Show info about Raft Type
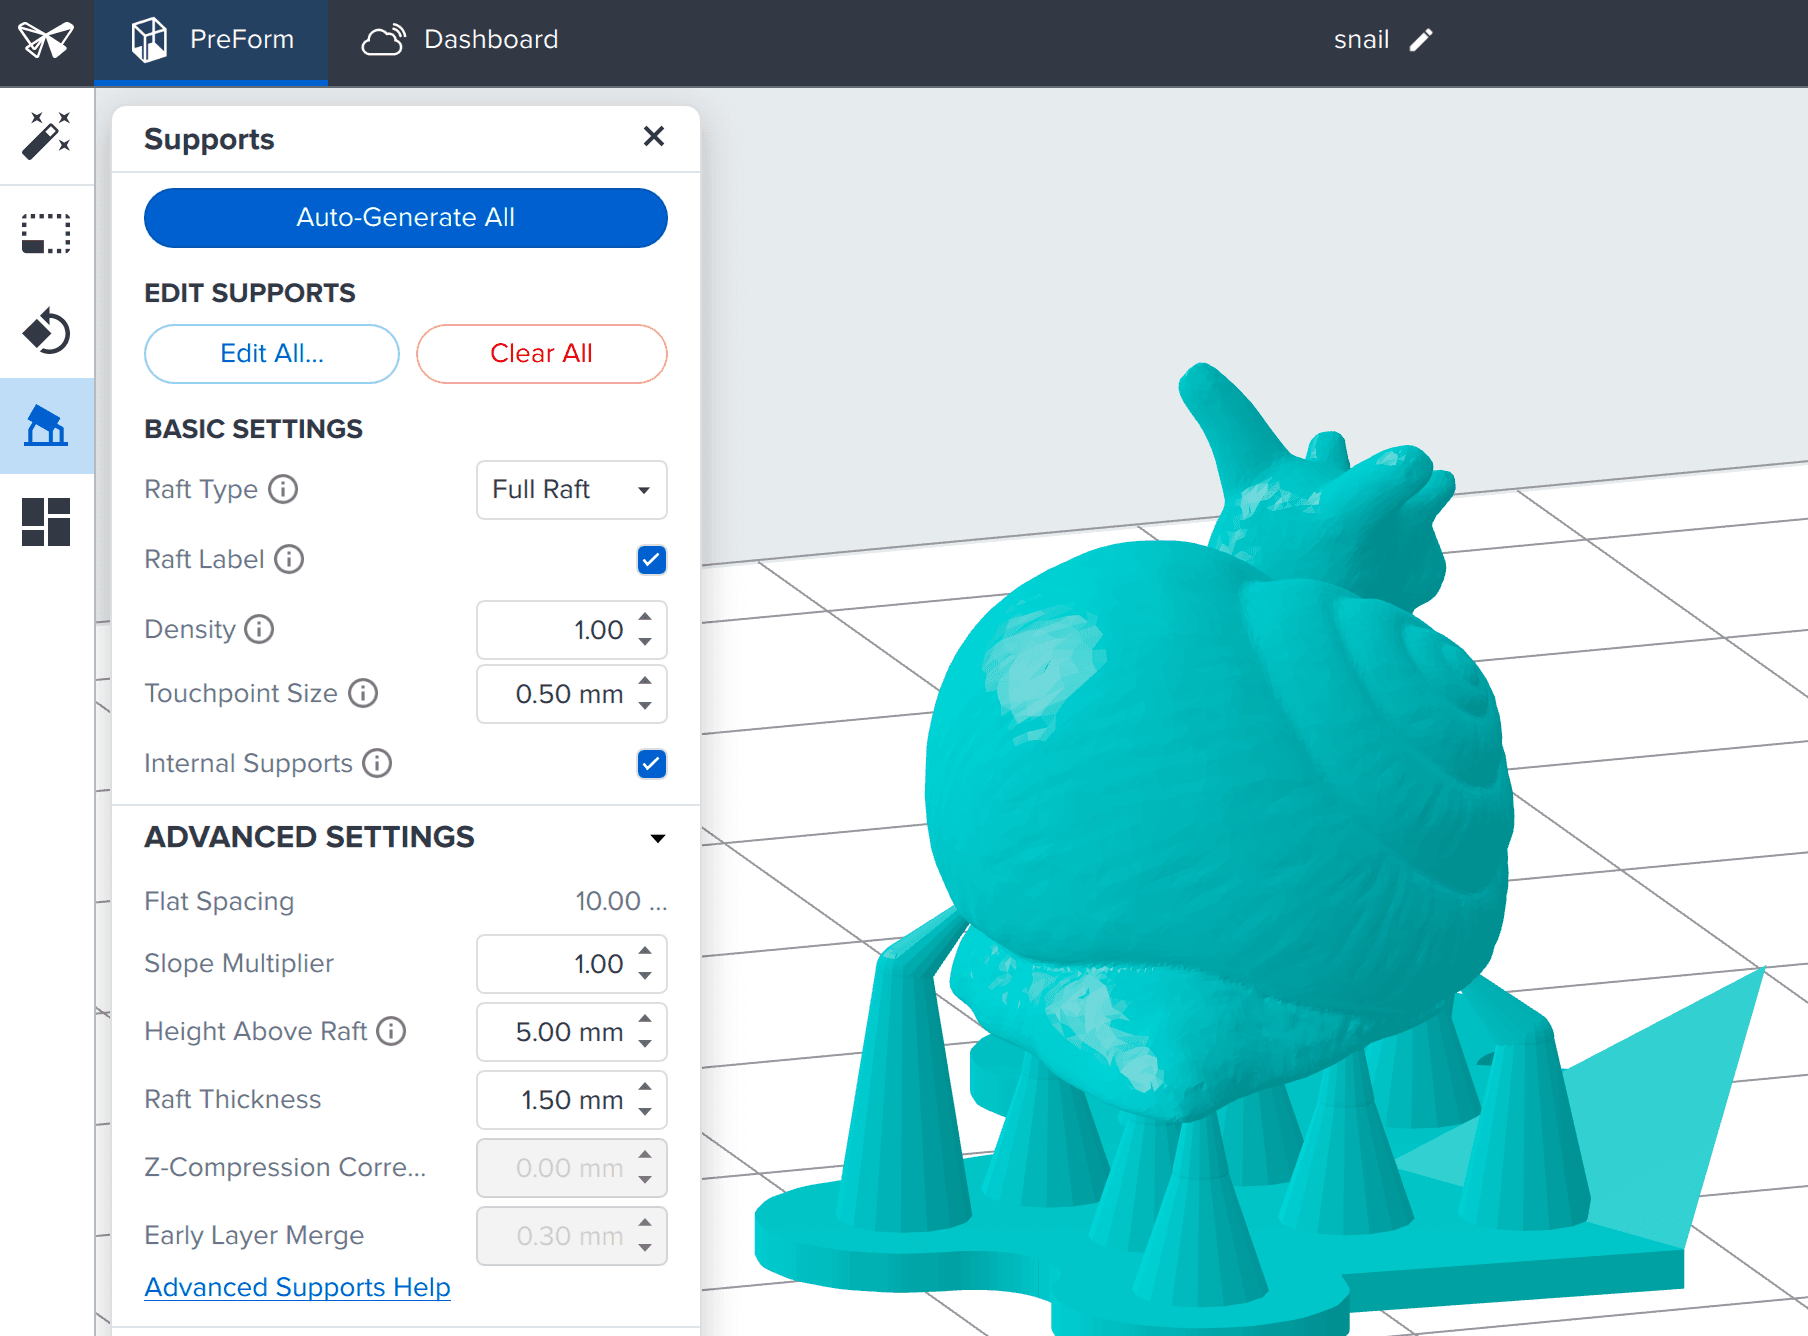The width and height of the screenshot is (1808, 1336). pyautogui.click(x=284, y=489)
